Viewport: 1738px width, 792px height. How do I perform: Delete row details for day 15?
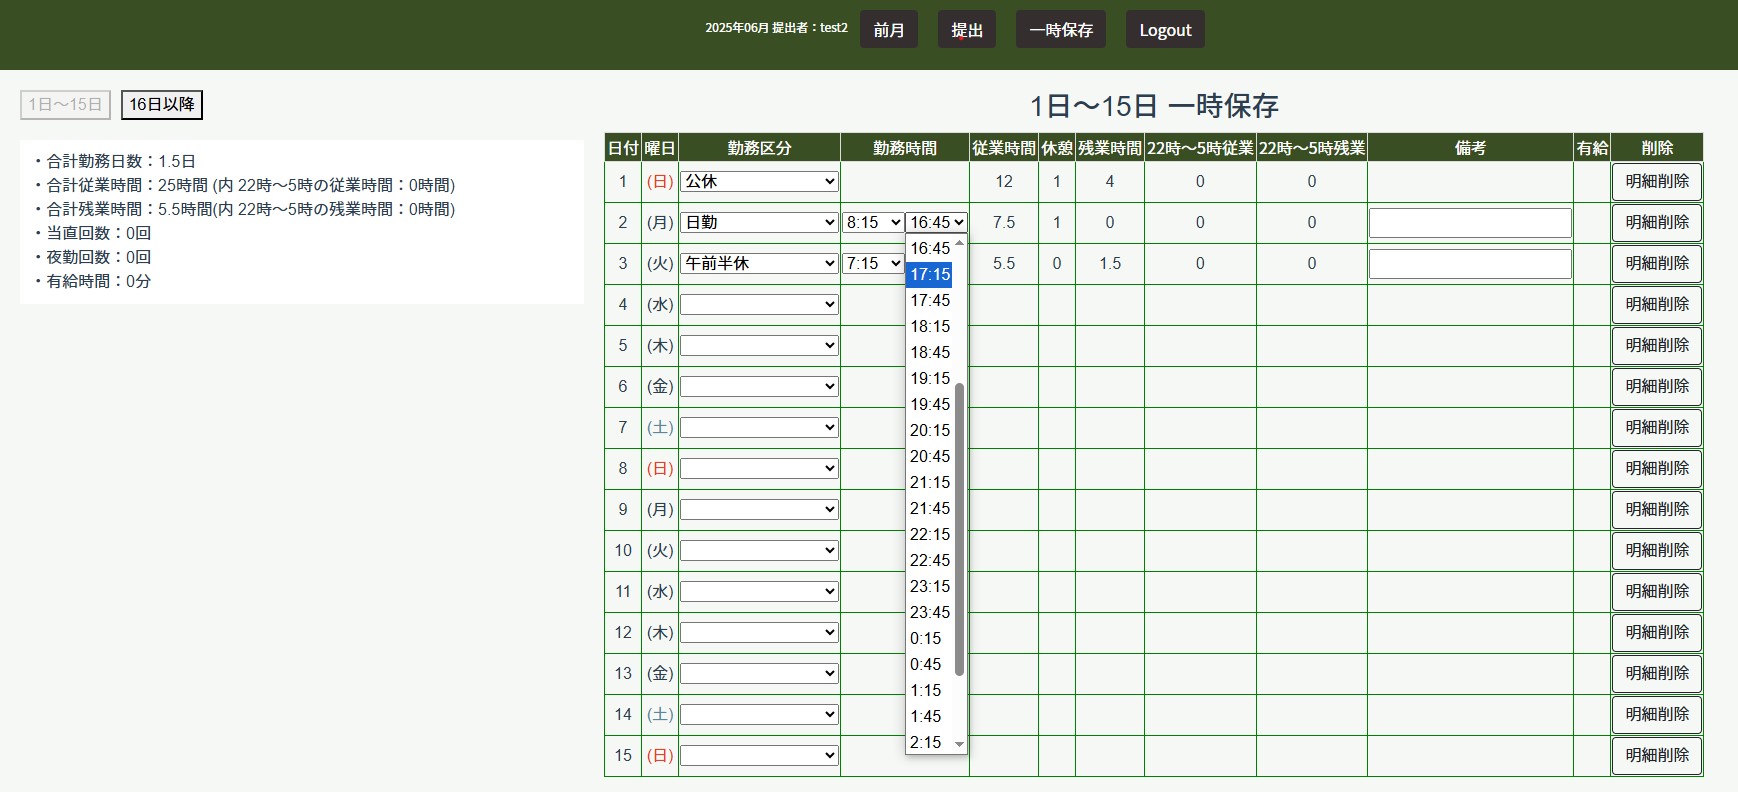tap(1656, 755)
